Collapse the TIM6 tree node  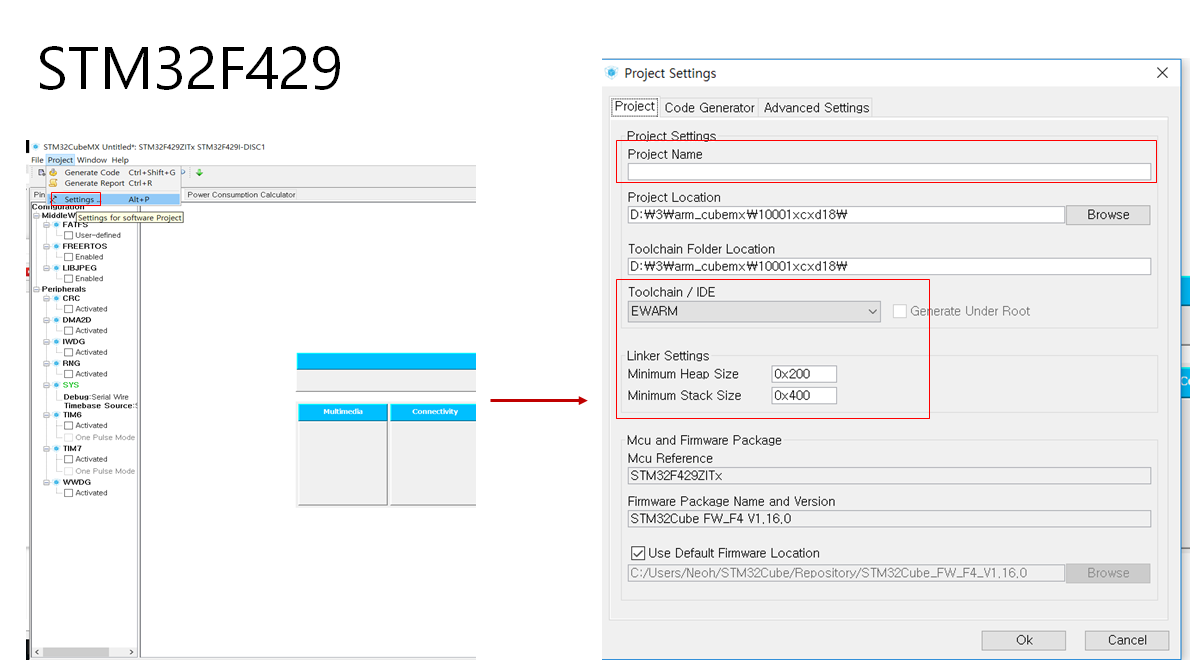[46, 415]
